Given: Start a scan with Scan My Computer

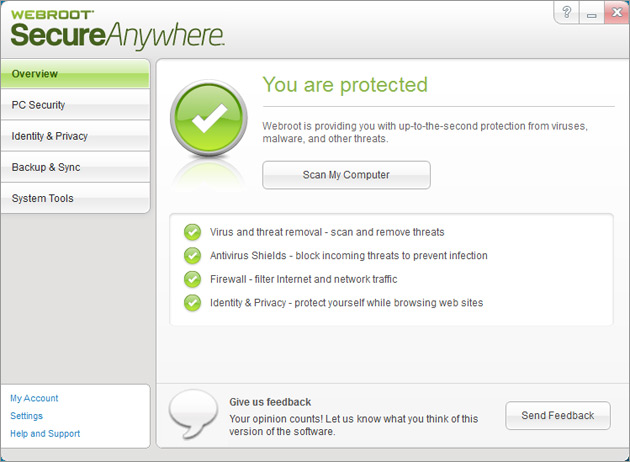Looking at the screenshot, I should pyautogui.click(x=346, y=175).
